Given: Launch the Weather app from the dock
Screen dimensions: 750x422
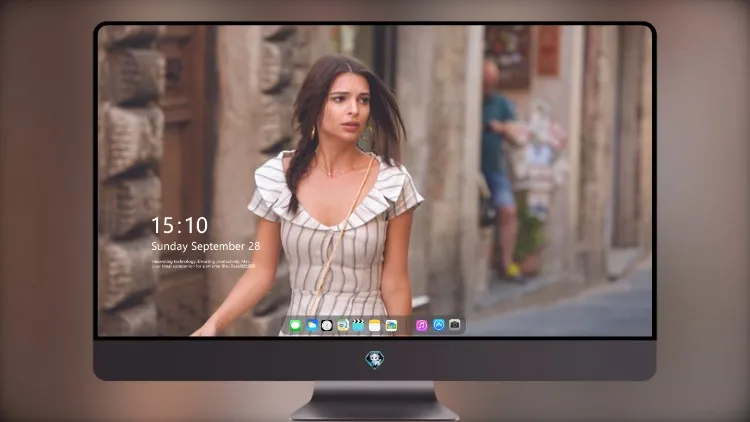Looking at the screenshot, I should point(312,326).
